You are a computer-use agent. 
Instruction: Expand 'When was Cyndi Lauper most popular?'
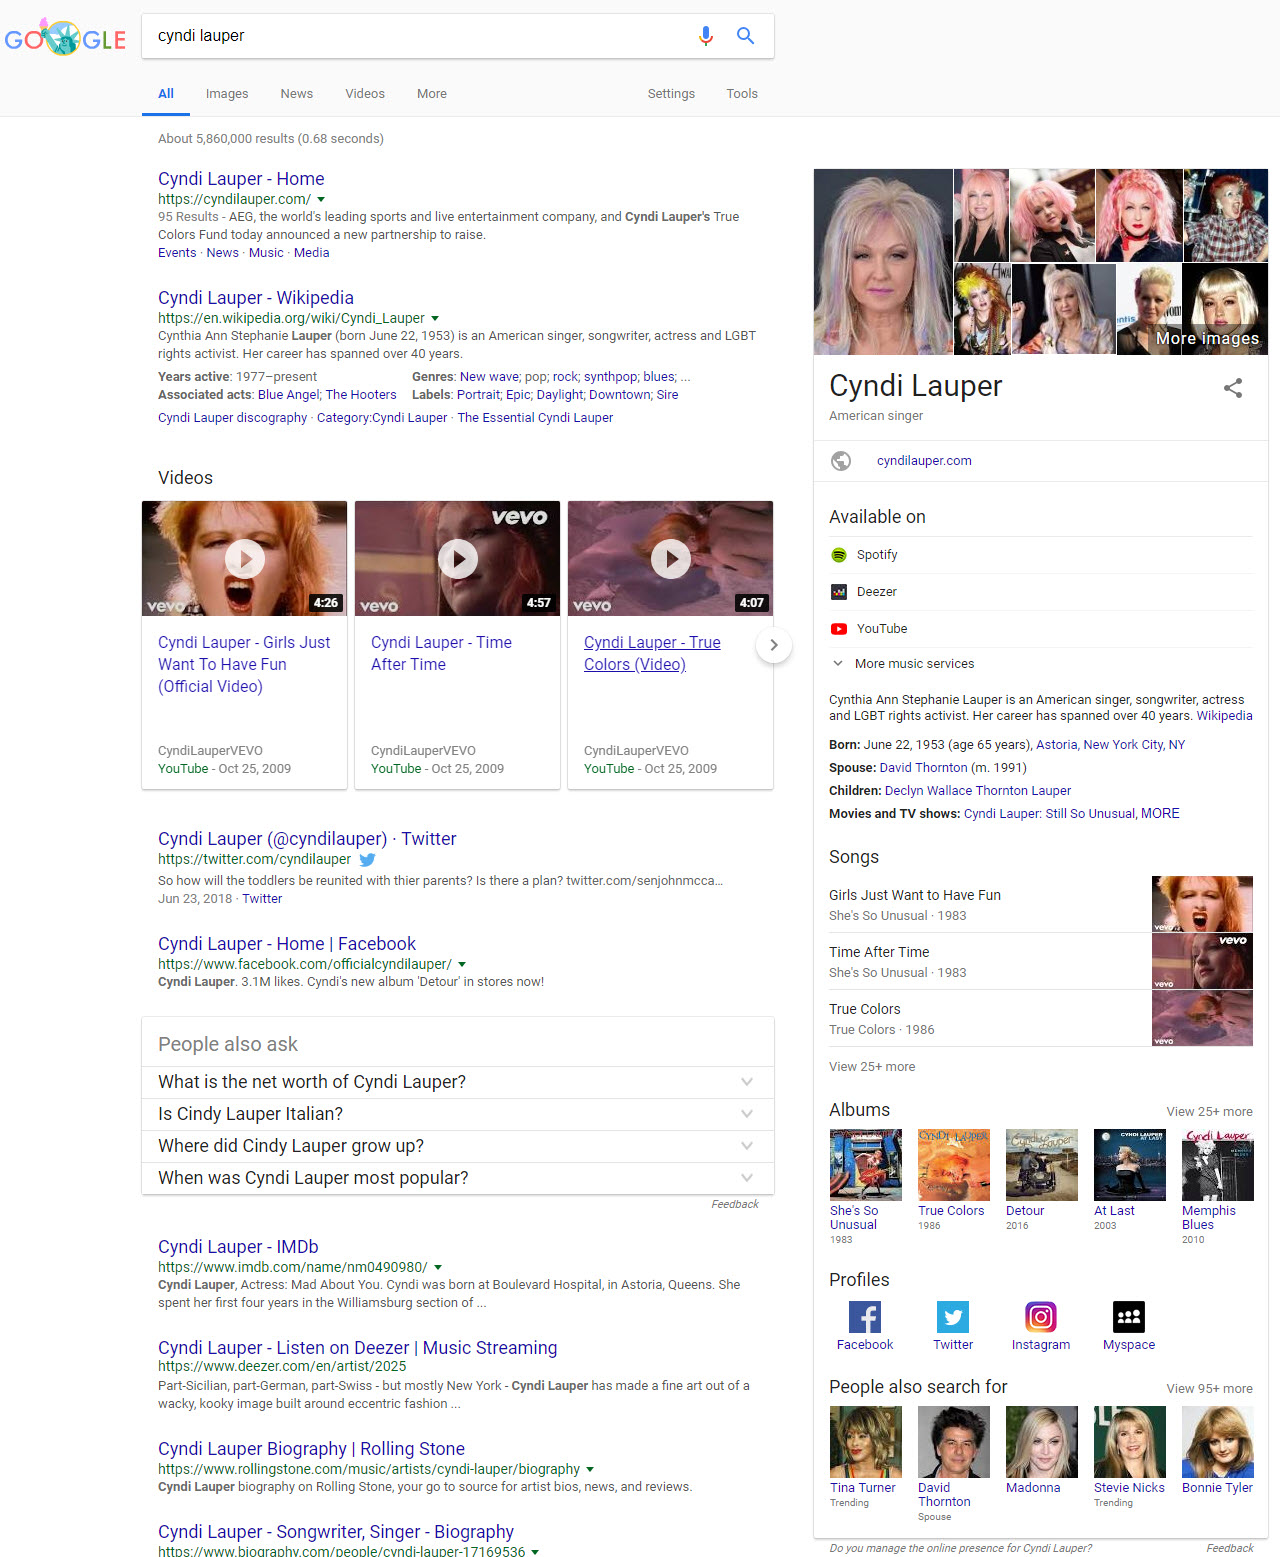pos(458,1178)
